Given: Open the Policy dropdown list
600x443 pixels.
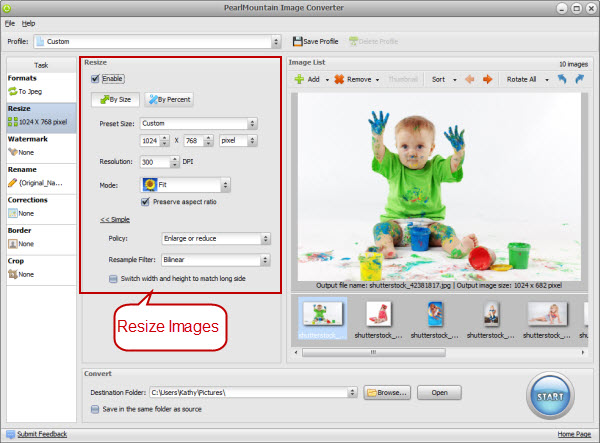Looking at the screenshot, I should (x=215, y=239).
